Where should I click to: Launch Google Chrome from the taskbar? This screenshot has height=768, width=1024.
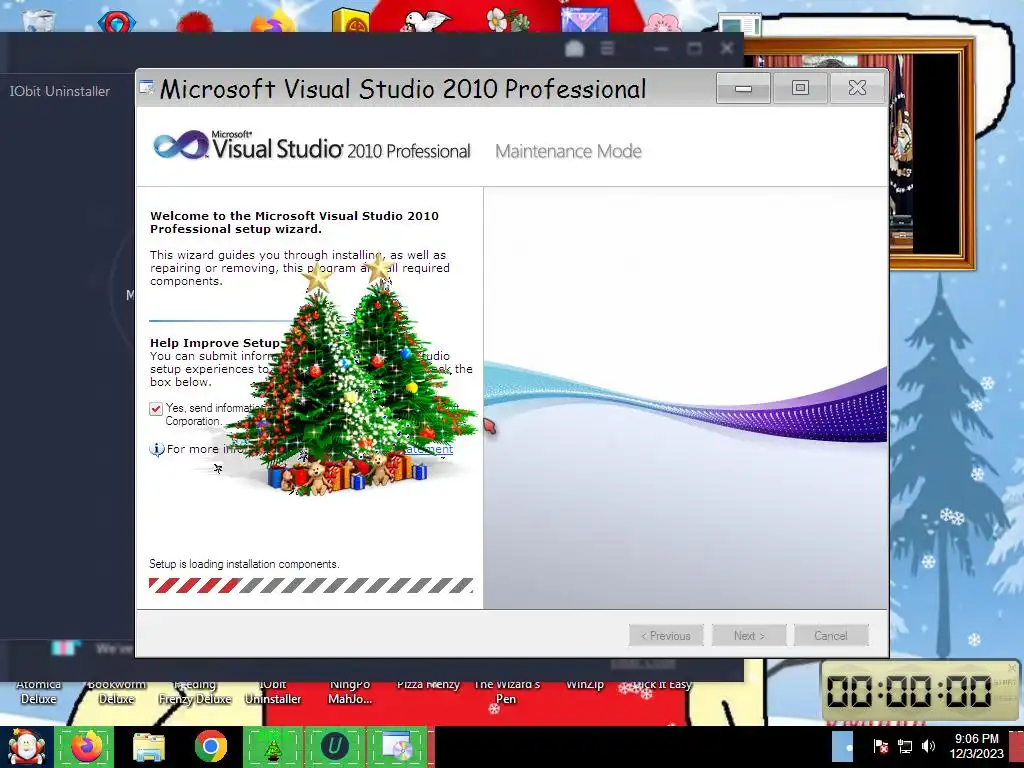(x=210, y=747)
